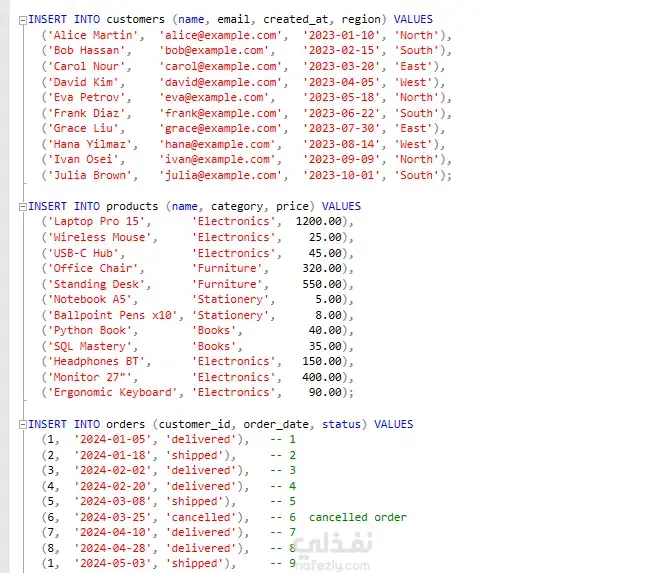Screen dimensions: 665x573
Task: Click the 'Monitor 27"' product name
Action: click(x=89, y=377)
